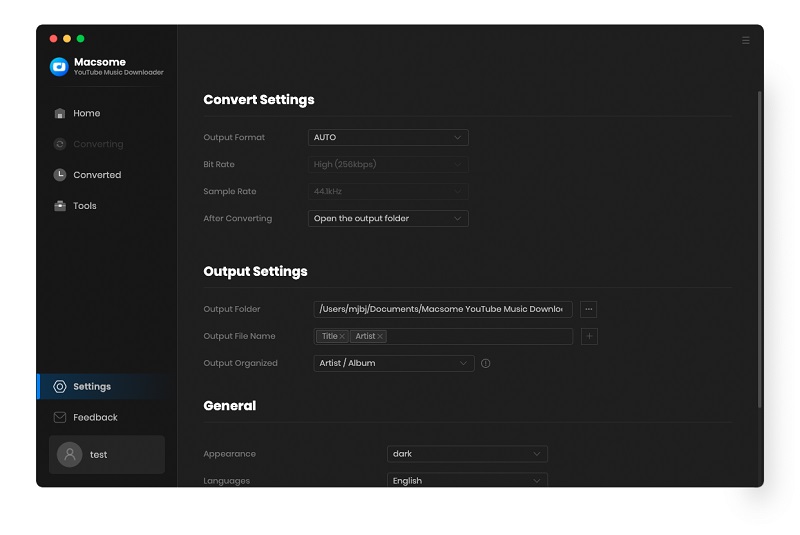Click the Settings gear icon in sidebar
Screen dimensions: 800x535
point(60,387)
